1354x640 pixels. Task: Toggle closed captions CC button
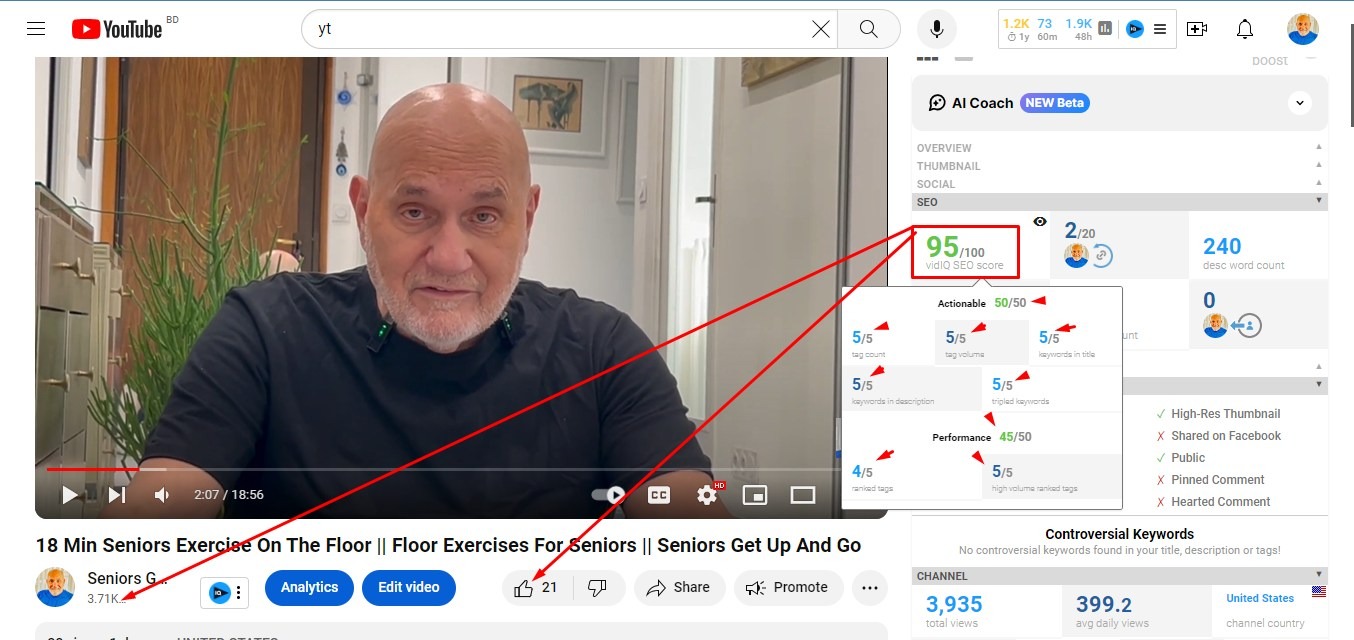pyautogui.click(x=659, y=494)
